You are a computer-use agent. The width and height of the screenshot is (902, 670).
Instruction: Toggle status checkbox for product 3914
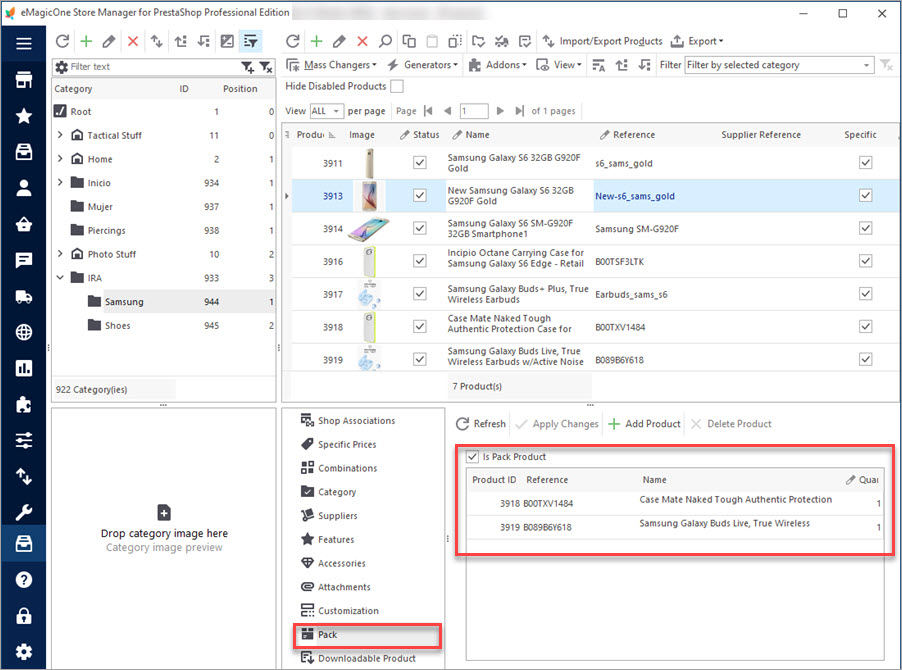420,228
